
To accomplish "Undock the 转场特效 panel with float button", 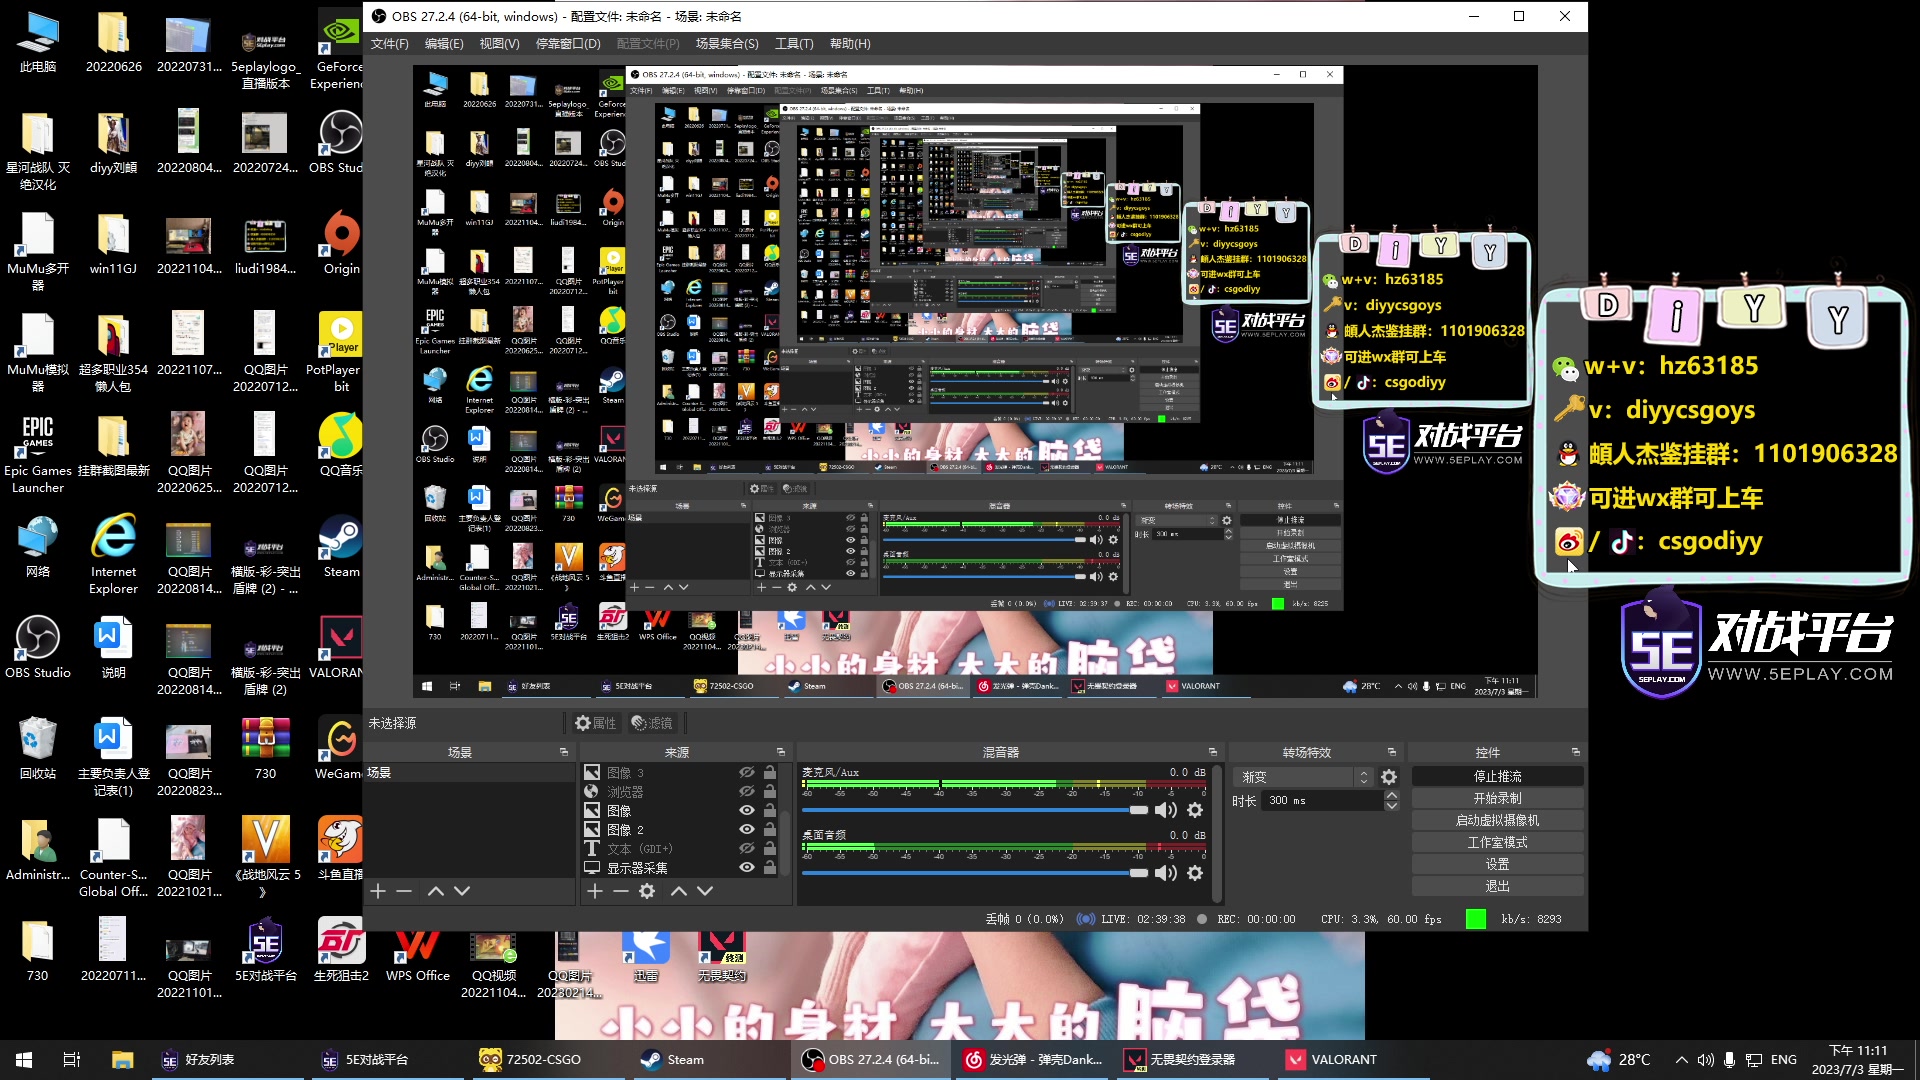I will click(1391, 752).
